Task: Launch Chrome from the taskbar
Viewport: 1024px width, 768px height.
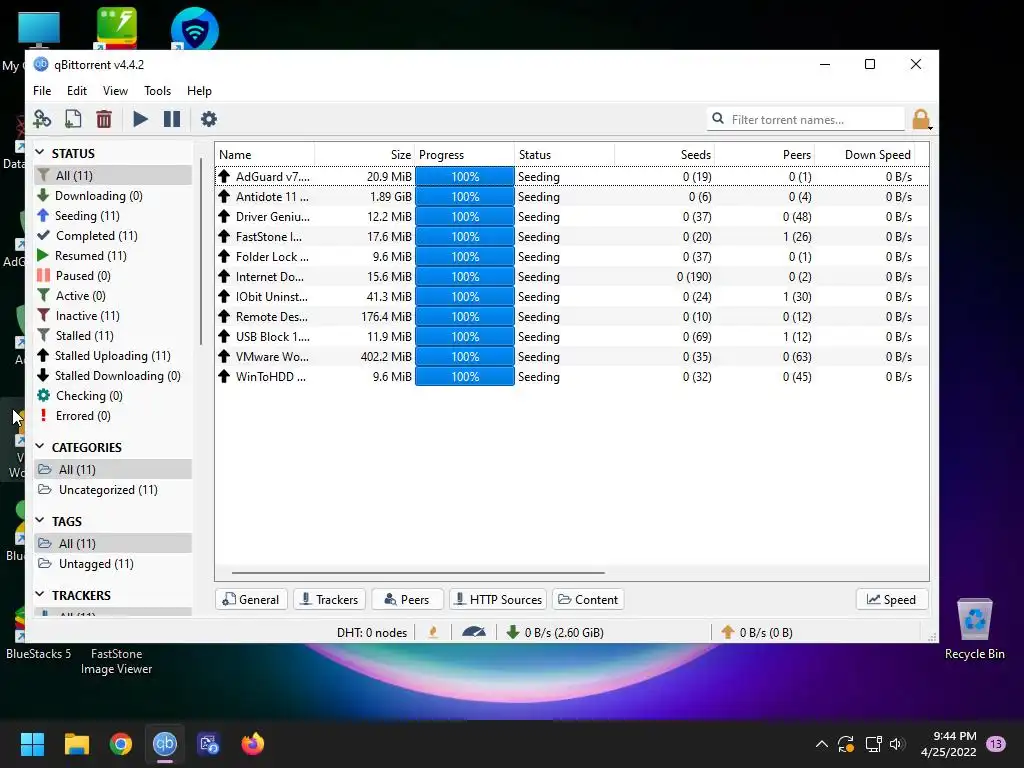Action: click(x=121, y=744)
